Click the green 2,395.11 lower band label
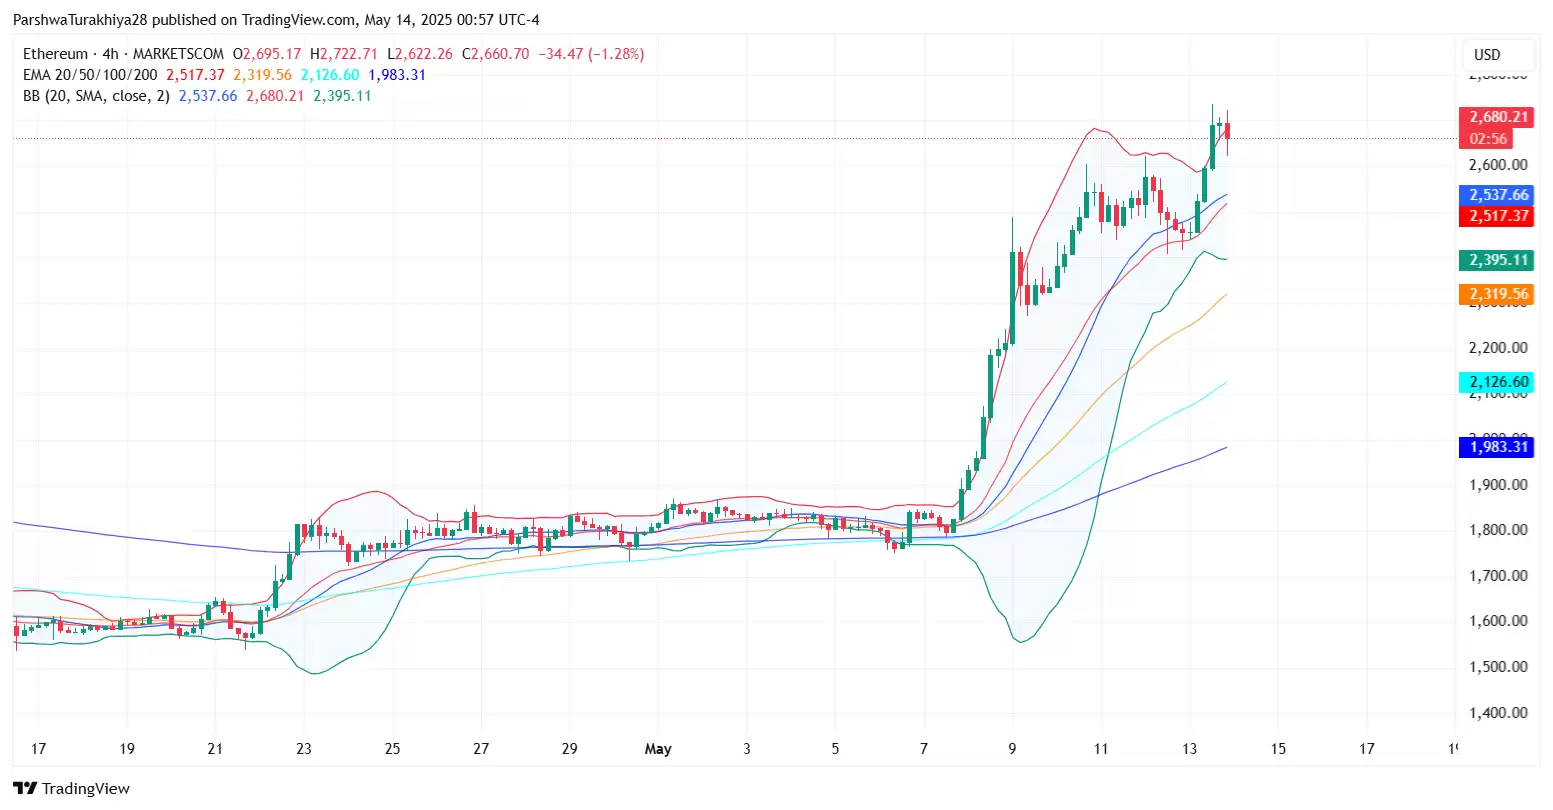 [x=1497, y=259]
